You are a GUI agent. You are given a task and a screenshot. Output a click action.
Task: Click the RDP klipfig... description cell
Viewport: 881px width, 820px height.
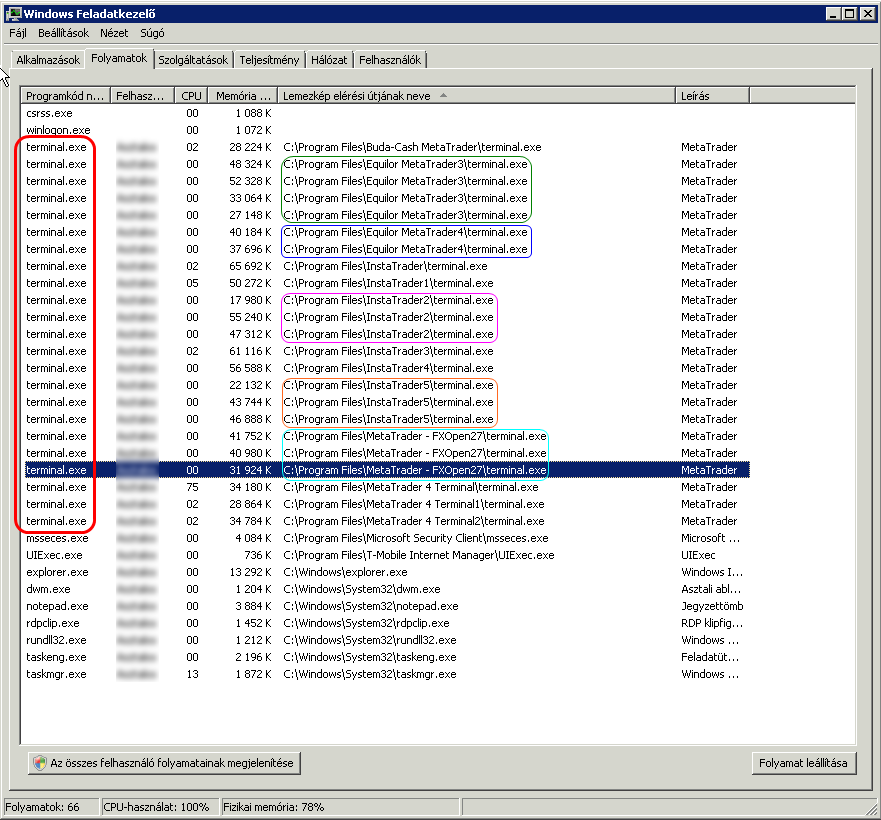pos(712,623)
